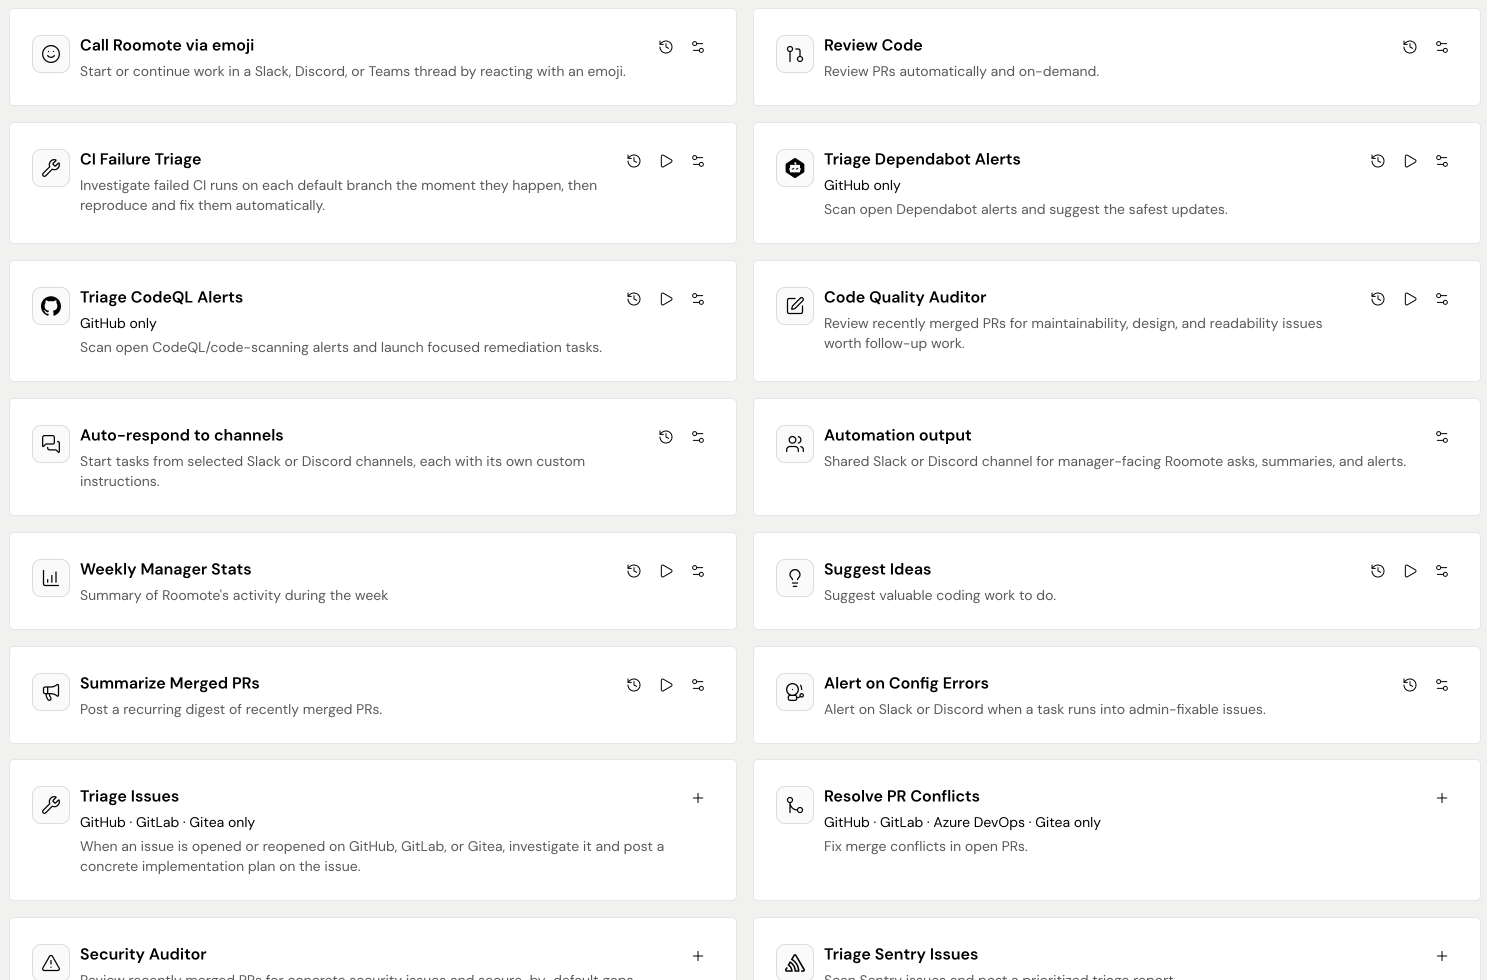Click the megaphone icon for Summarize Merged PRs
Viewport: 1487px width, 980px height.
point(51,692)
